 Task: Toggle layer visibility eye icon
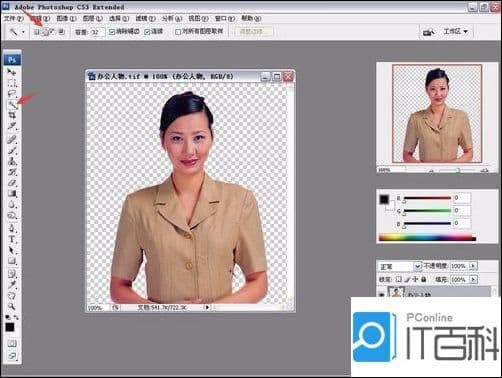point(382,295)
